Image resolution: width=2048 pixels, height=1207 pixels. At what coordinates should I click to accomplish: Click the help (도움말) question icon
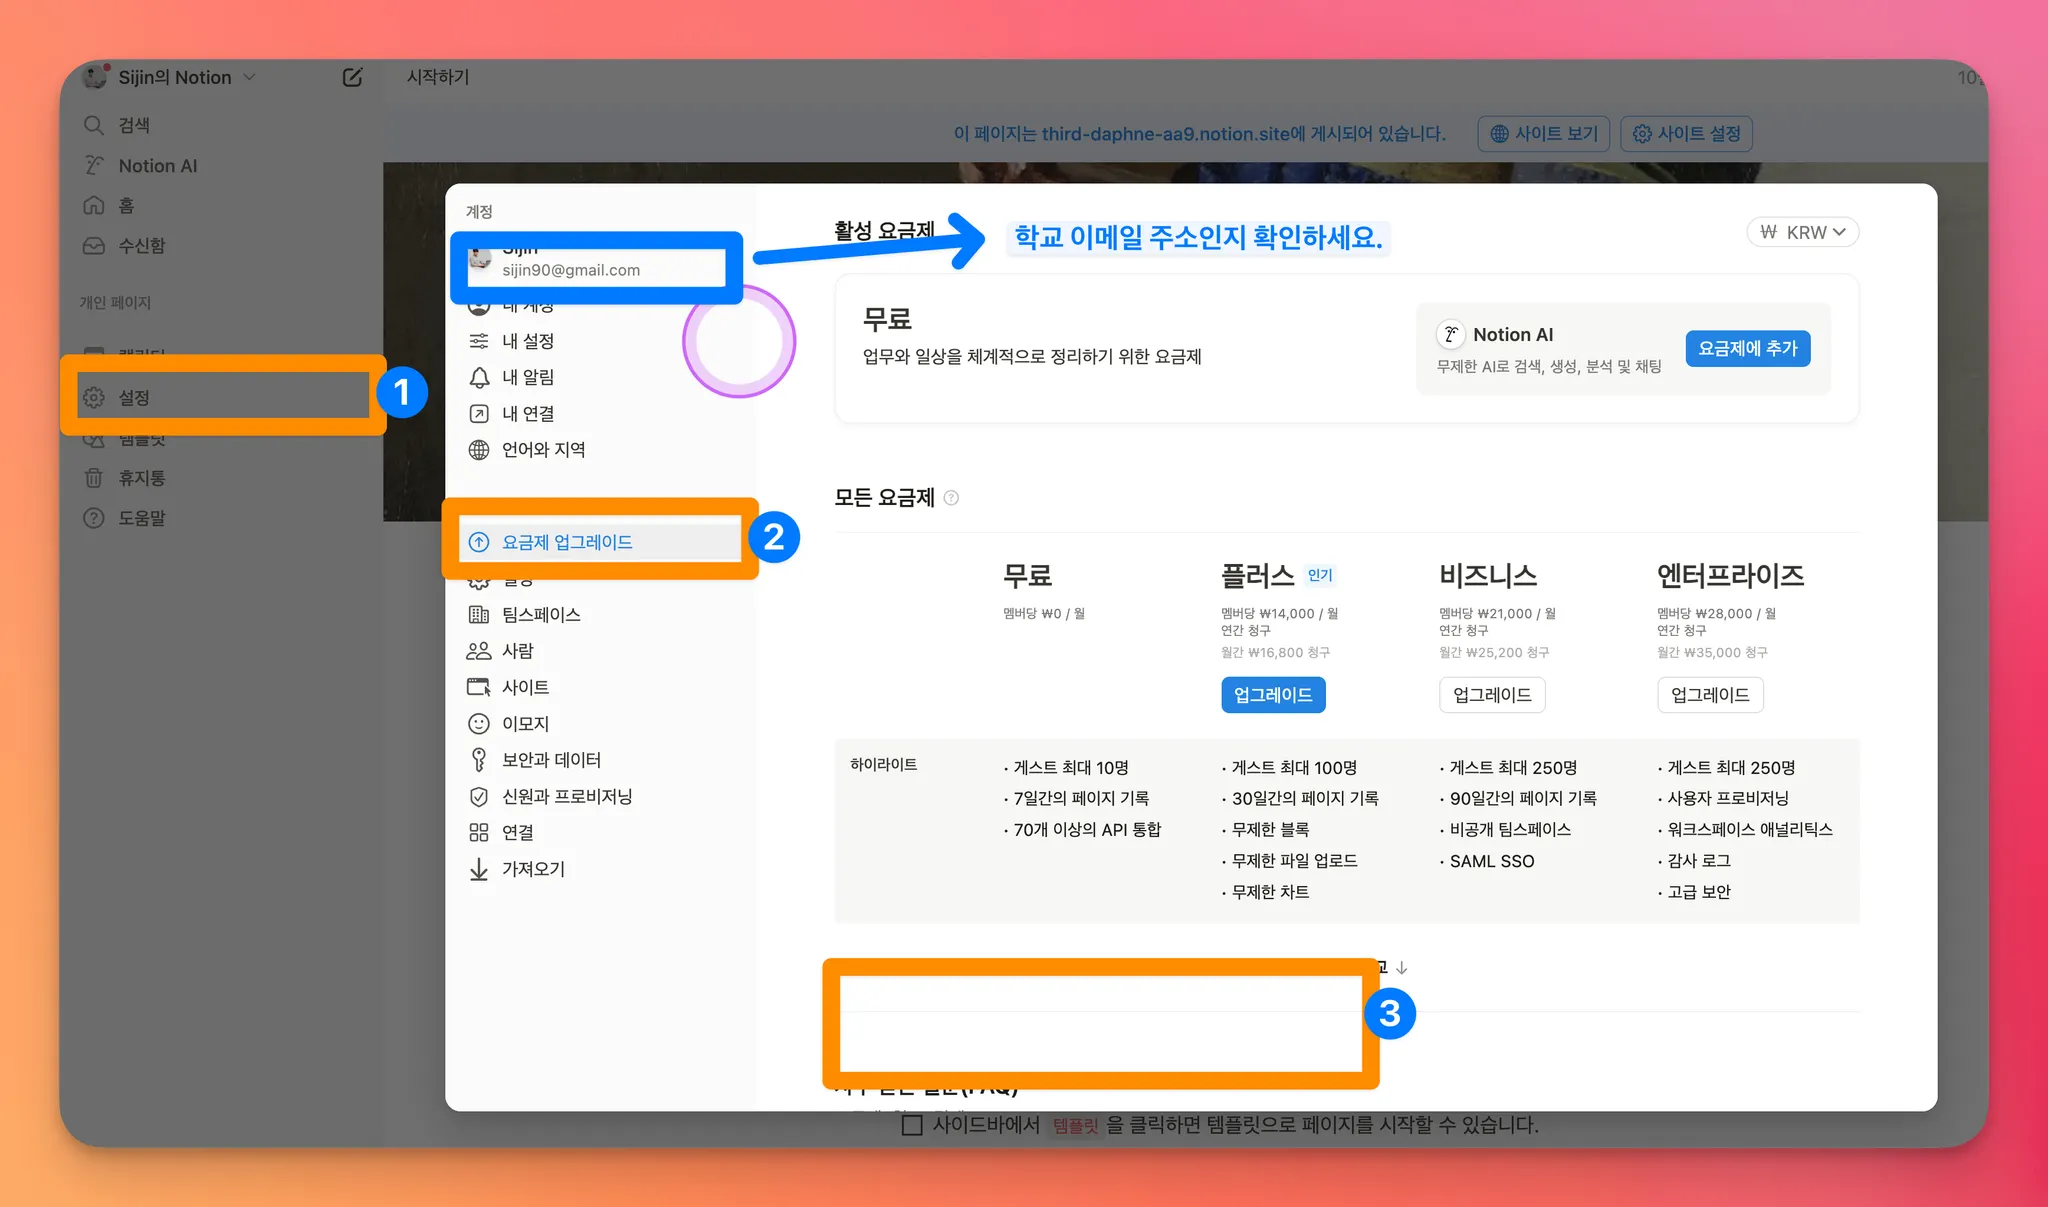point(94,518)
